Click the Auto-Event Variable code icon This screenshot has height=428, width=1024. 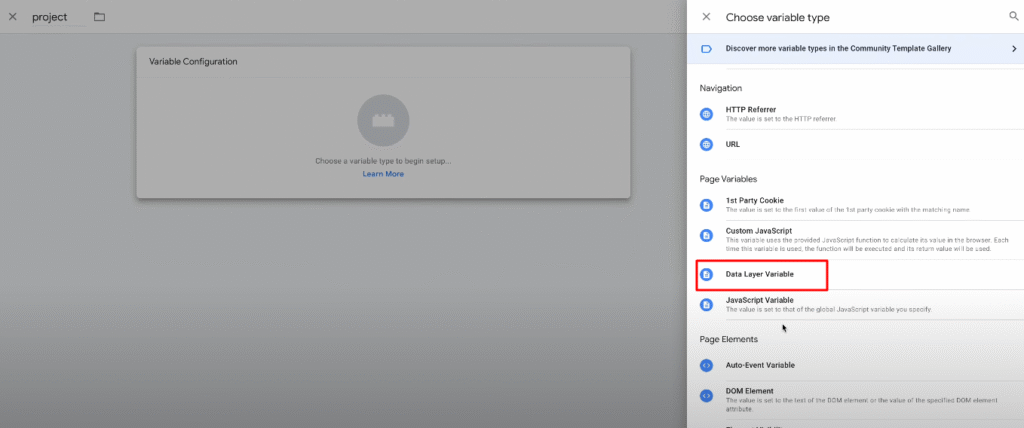pyautogui.click(x=706, y=365)
